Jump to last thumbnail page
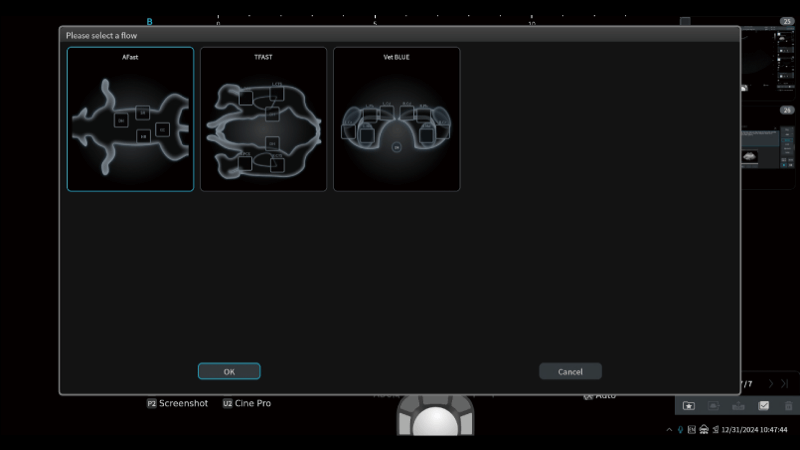Image resolution: width=800 pixels, height=450 pixels. [x=785, y=384]
